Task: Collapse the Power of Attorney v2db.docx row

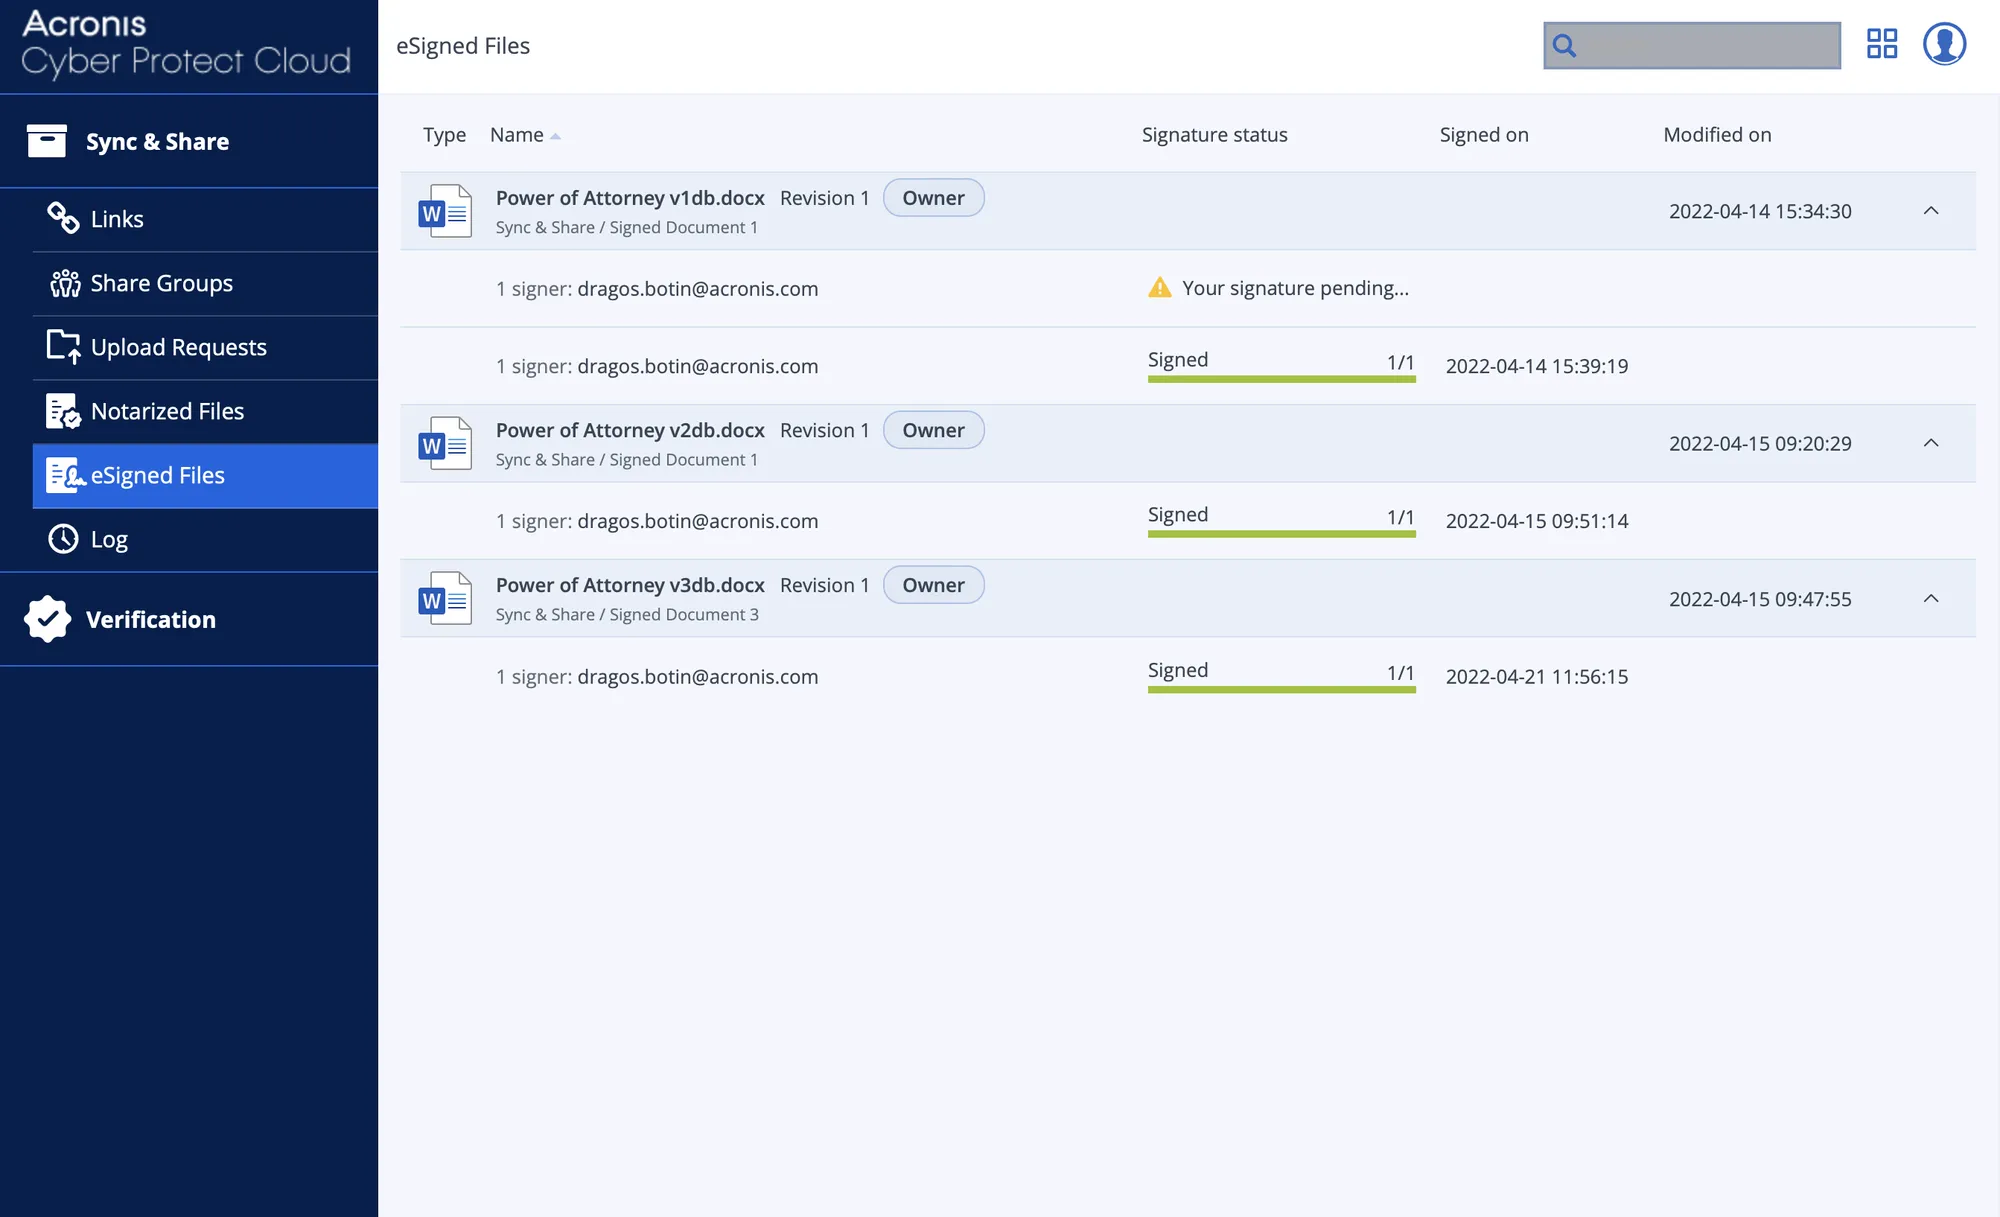Action: pos(1931,443)
